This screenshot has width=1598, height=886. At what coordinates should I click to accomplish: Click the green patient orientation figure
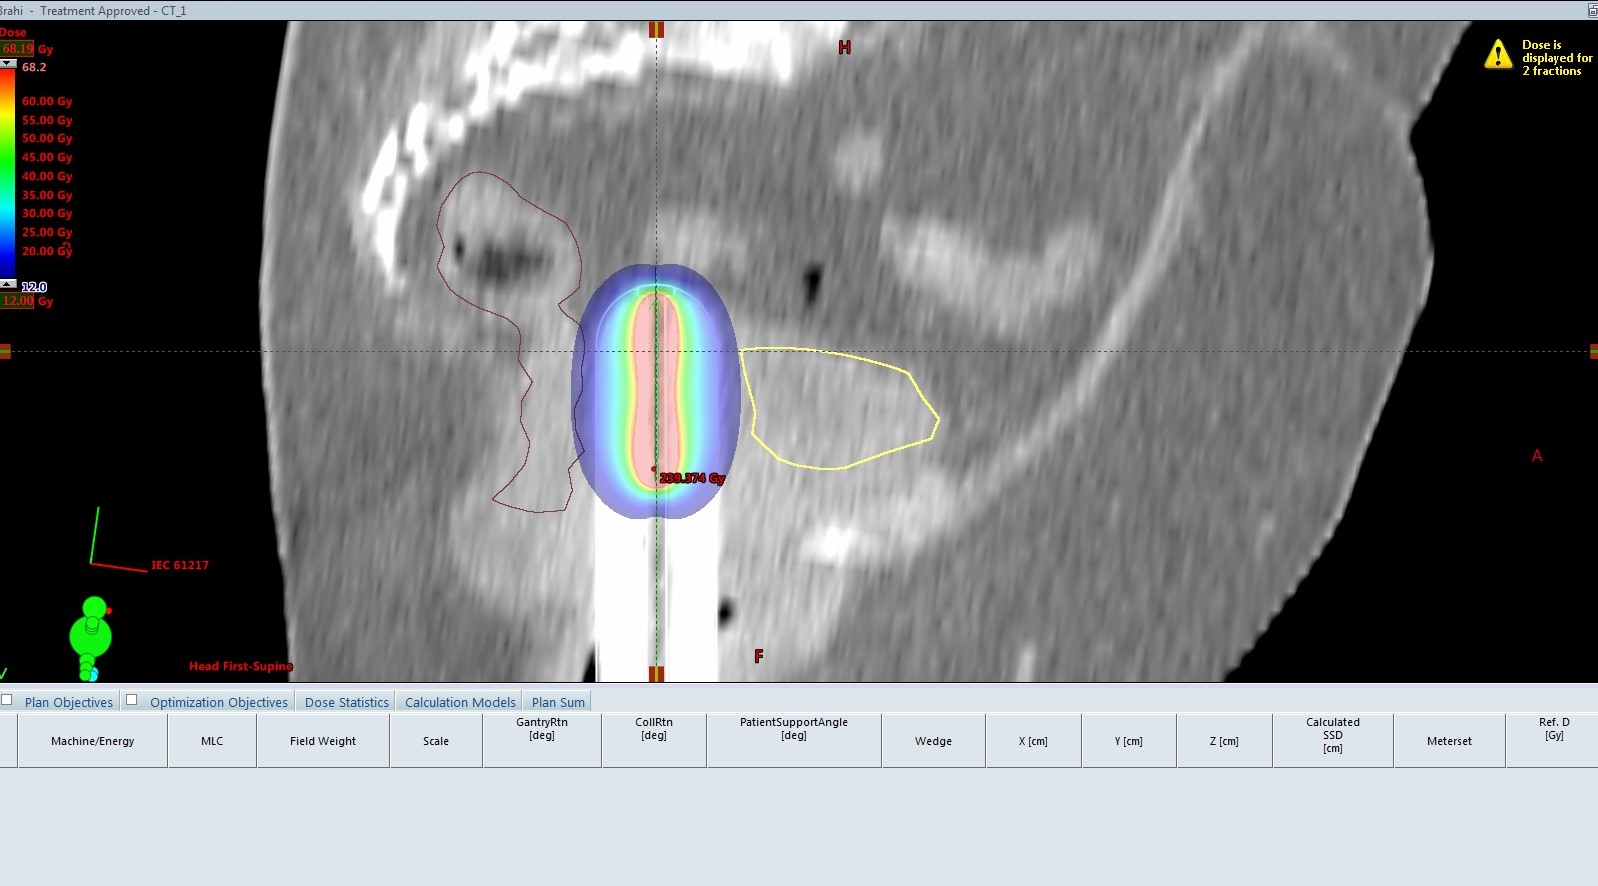[x=91, y=636]
